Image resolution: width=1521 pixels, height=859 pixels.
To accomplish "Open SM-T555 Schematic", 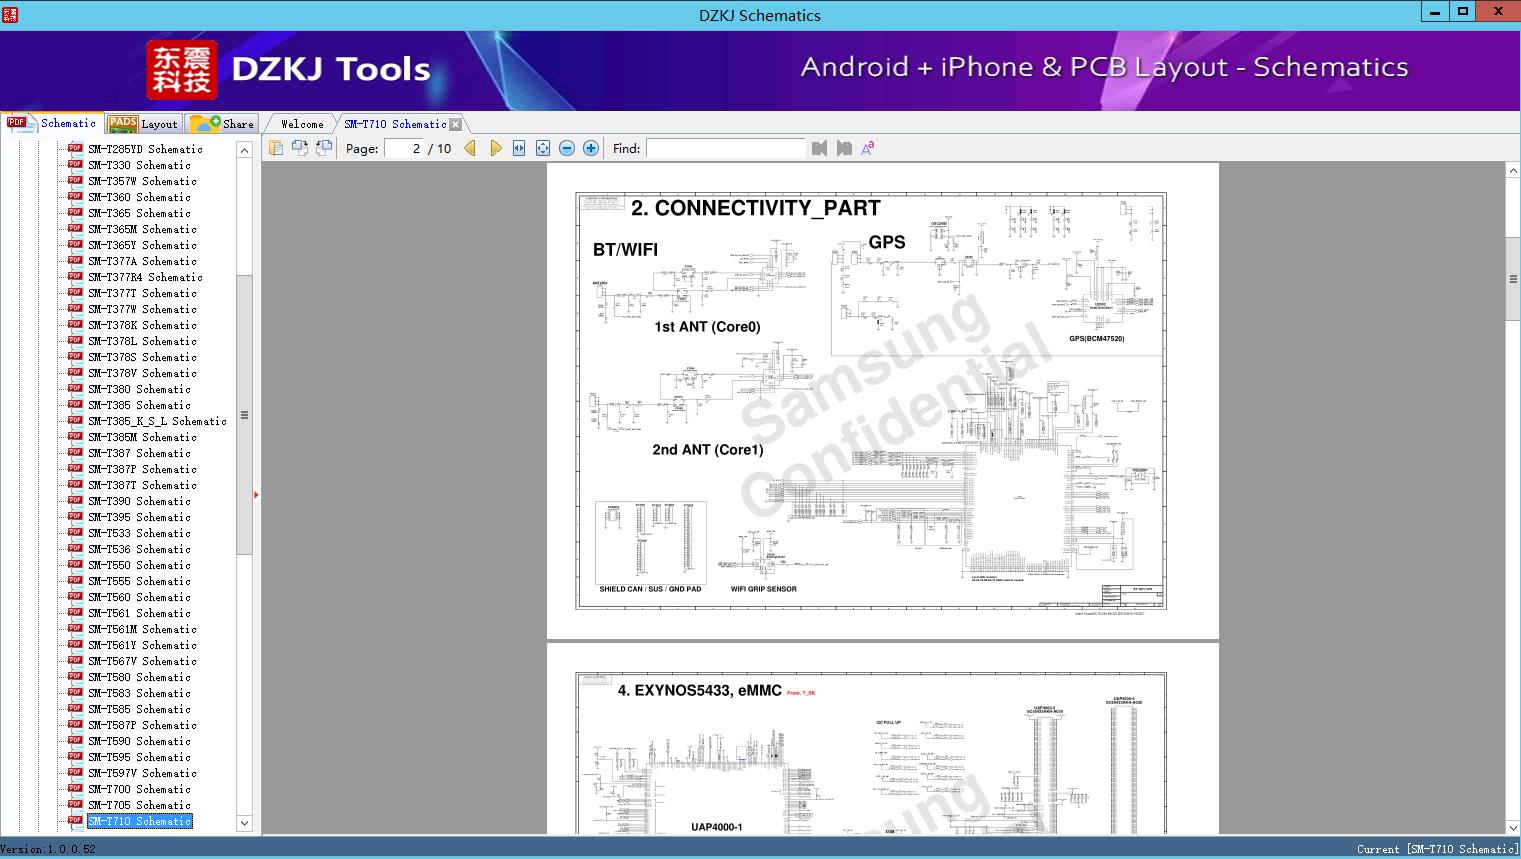I will pyautogui.click(x=139, y=581).
